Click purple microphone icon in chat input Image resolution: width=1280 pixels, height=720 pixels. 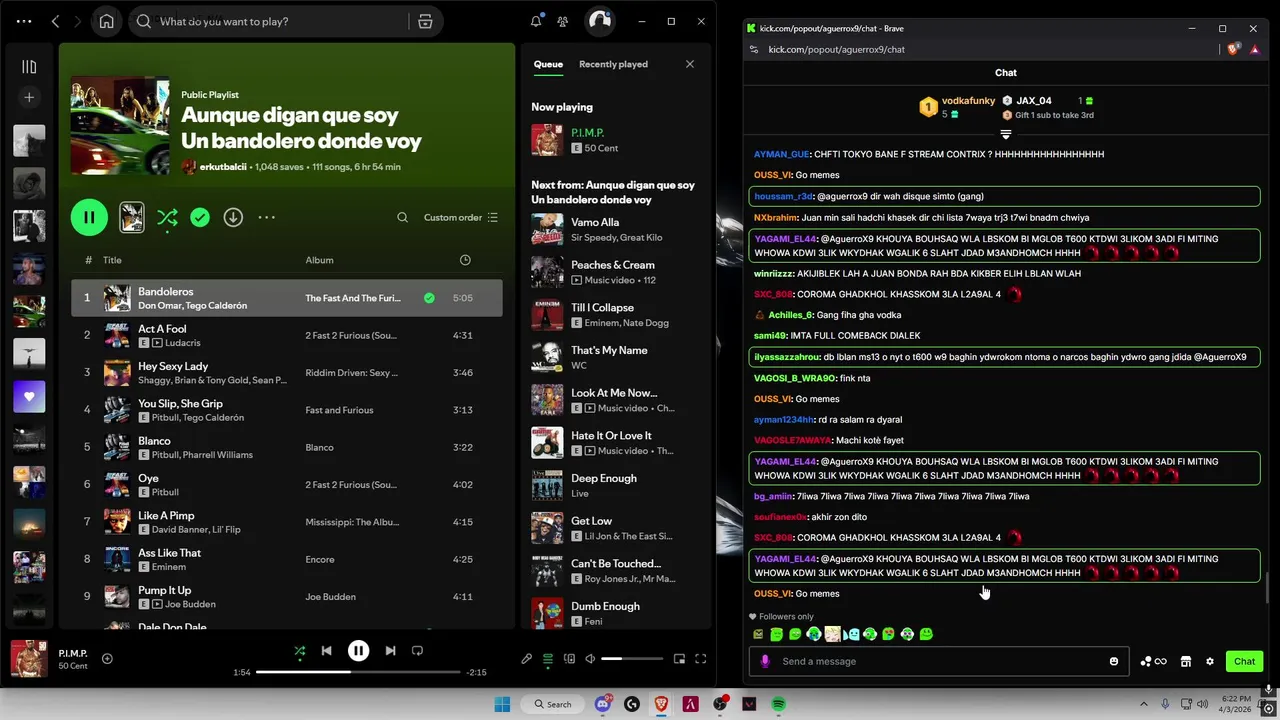pyautogui.click(x=765, y=661)
